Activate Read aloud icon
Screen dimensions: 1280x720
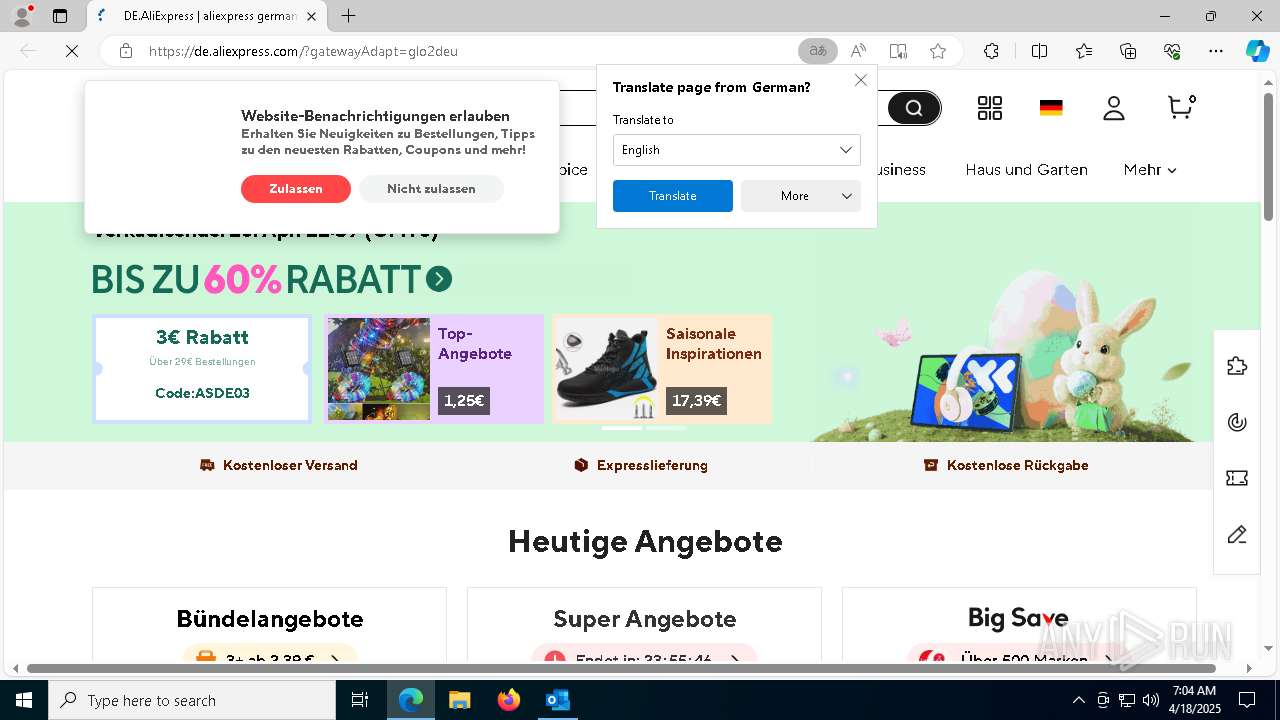(x=858, y=51)
